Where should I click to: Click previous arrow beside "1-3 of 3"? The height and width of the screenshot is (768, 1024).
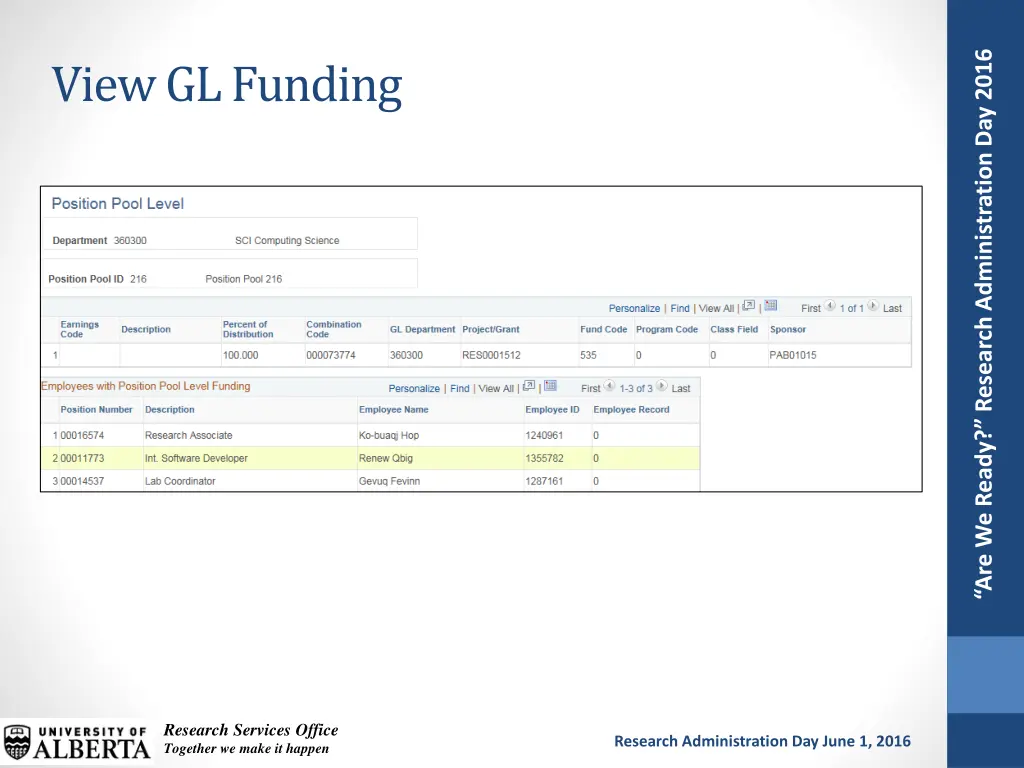click(609, 386)
